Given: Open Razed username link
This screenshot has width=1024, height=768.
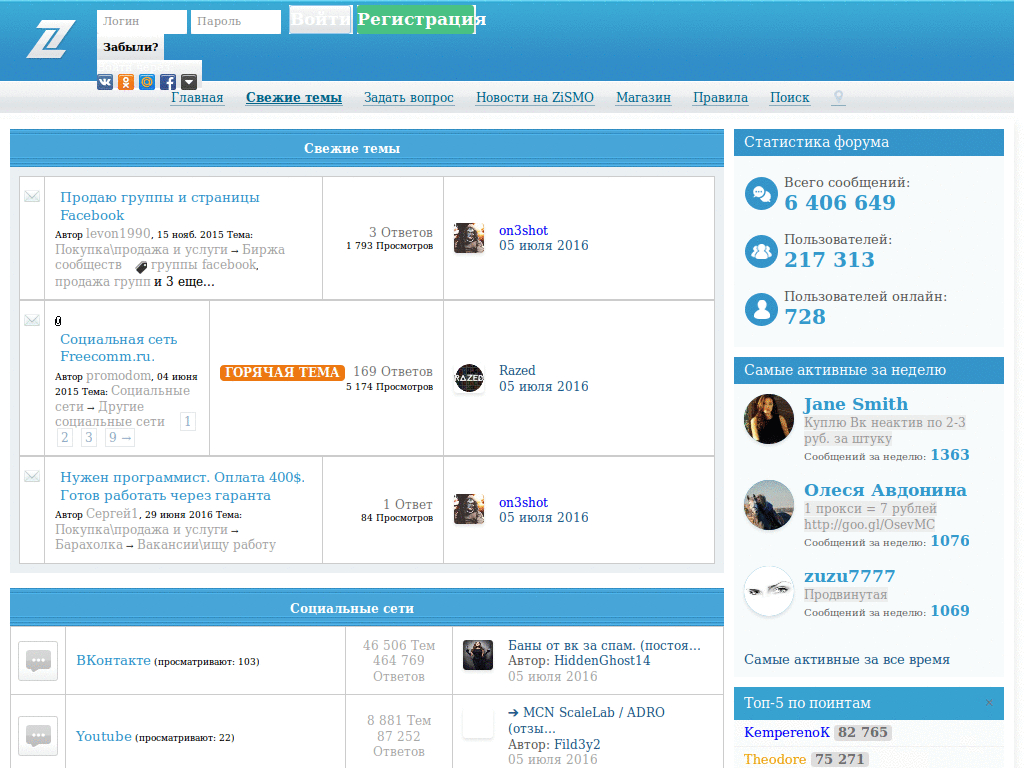Looking at the screenshot, I should (x=517, y=370).
